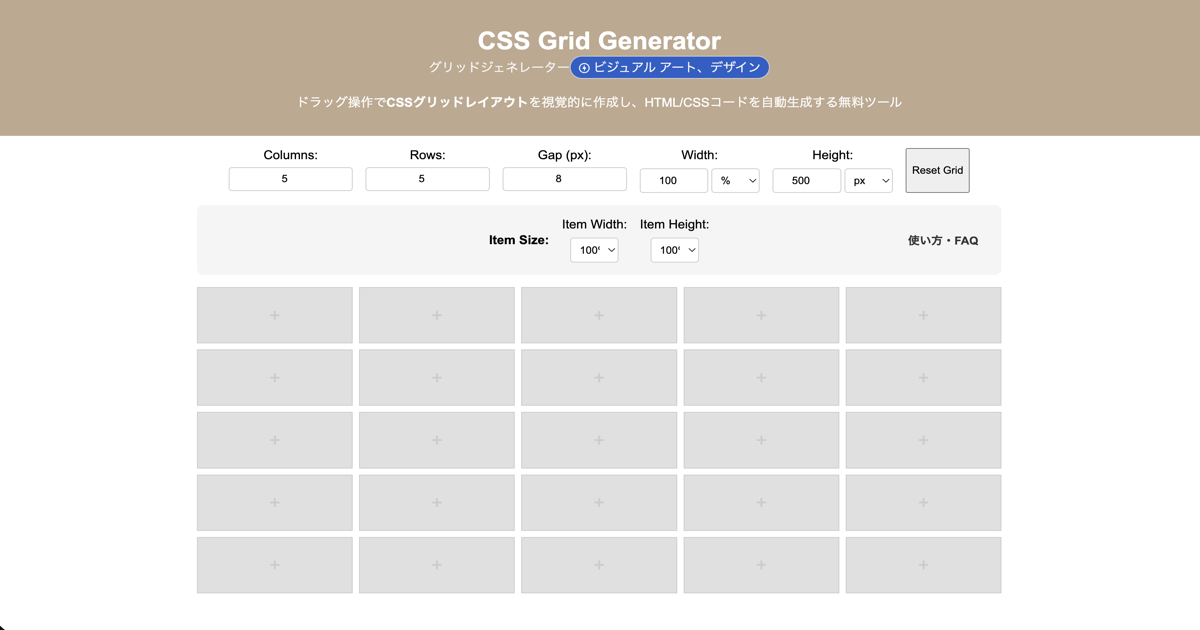This screenshot has width=1200, height=630.
Task: Add item in fourth row, fourth column cell
Action: 761,503
